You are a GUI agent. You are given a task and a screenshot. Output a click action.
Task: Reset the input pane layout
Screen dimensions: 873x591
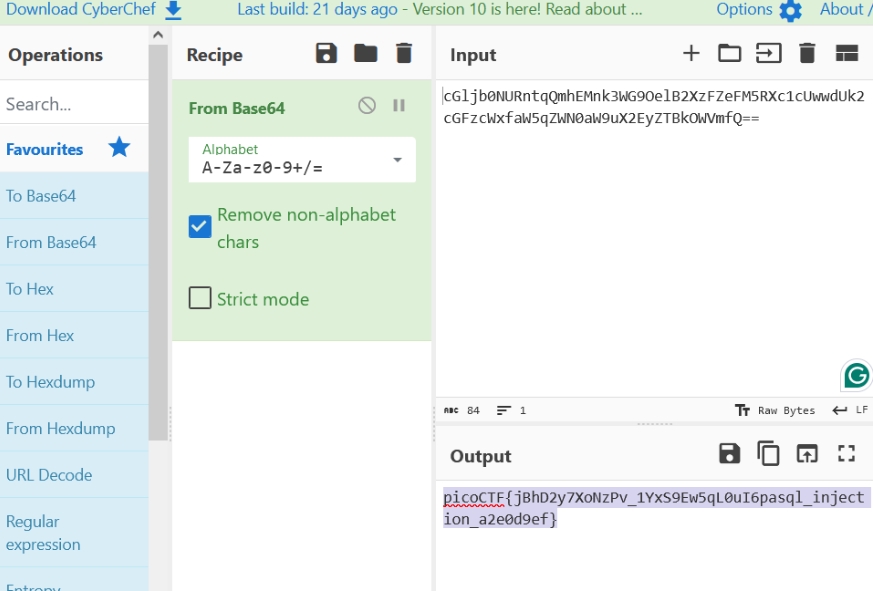(x=847, y=54)
